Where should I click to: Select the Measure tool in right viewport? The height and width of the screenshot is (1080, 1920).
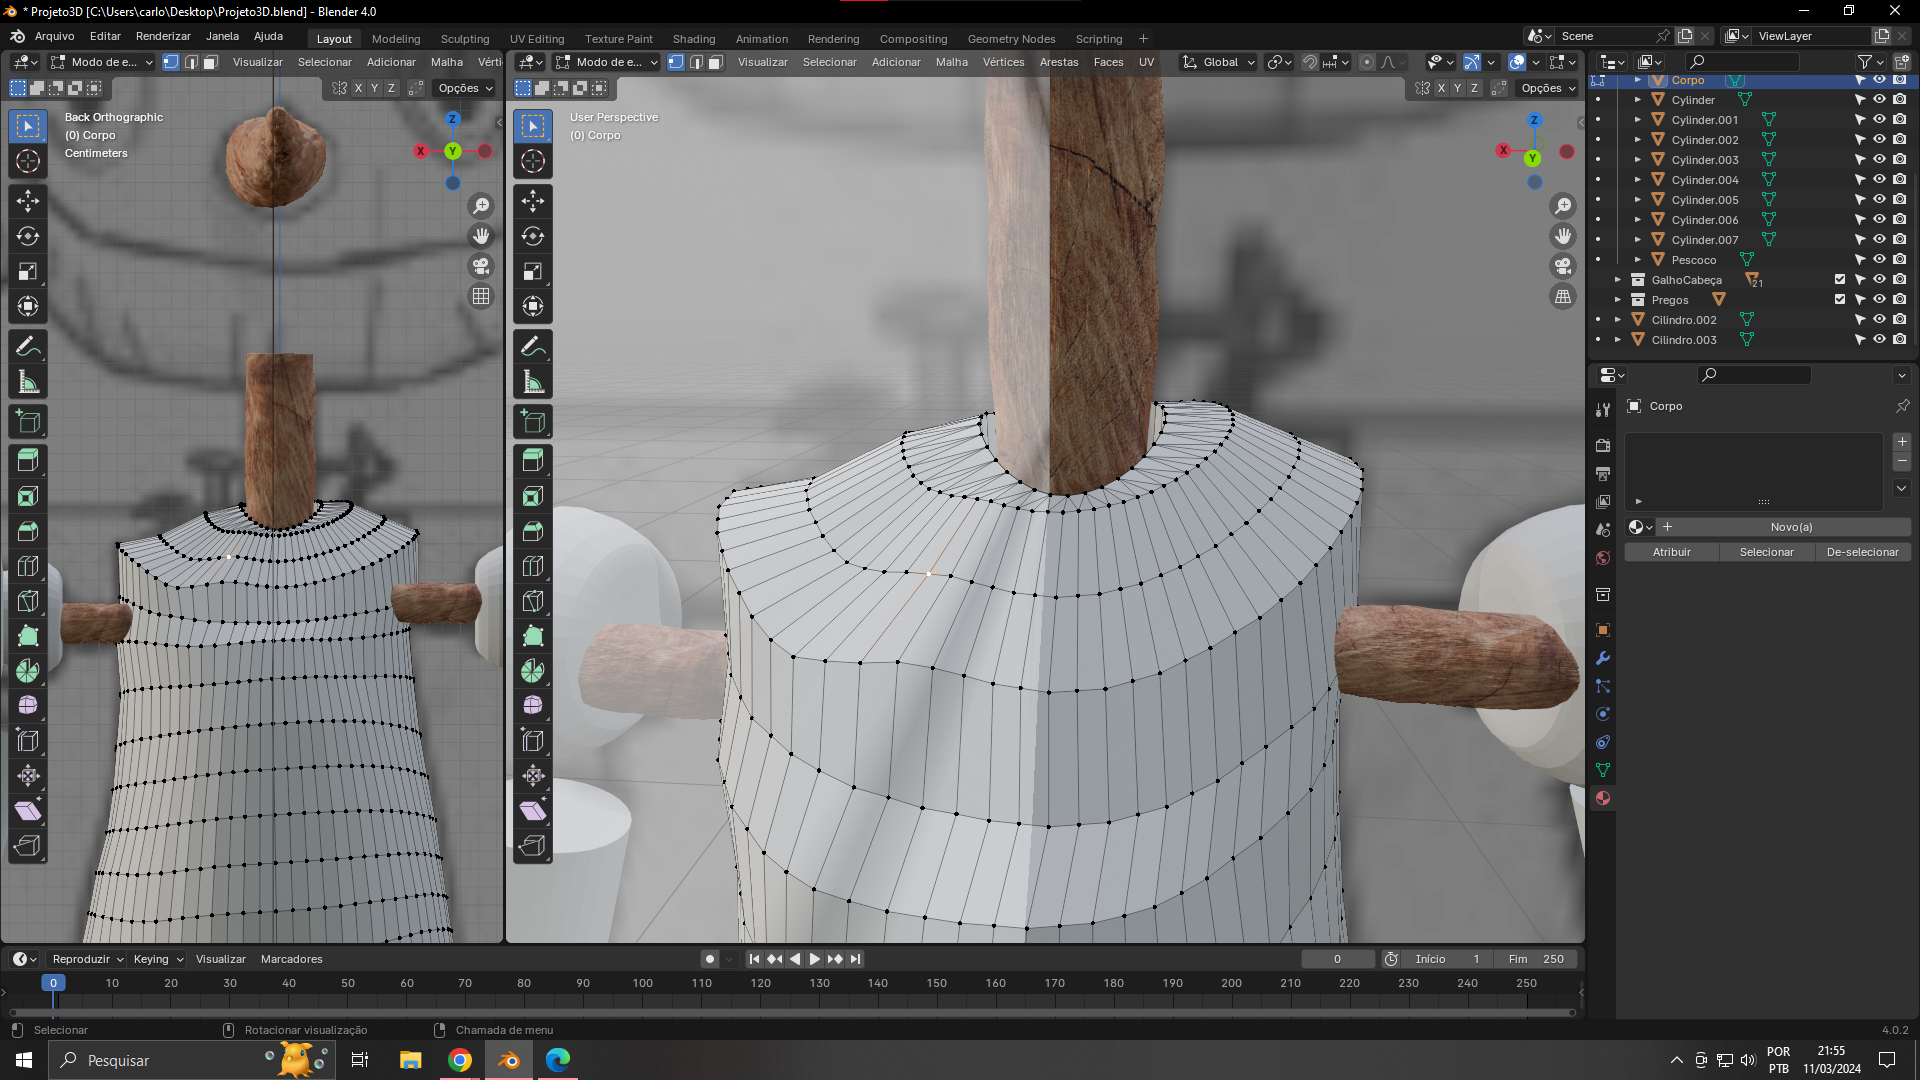(x=533, y=382)
